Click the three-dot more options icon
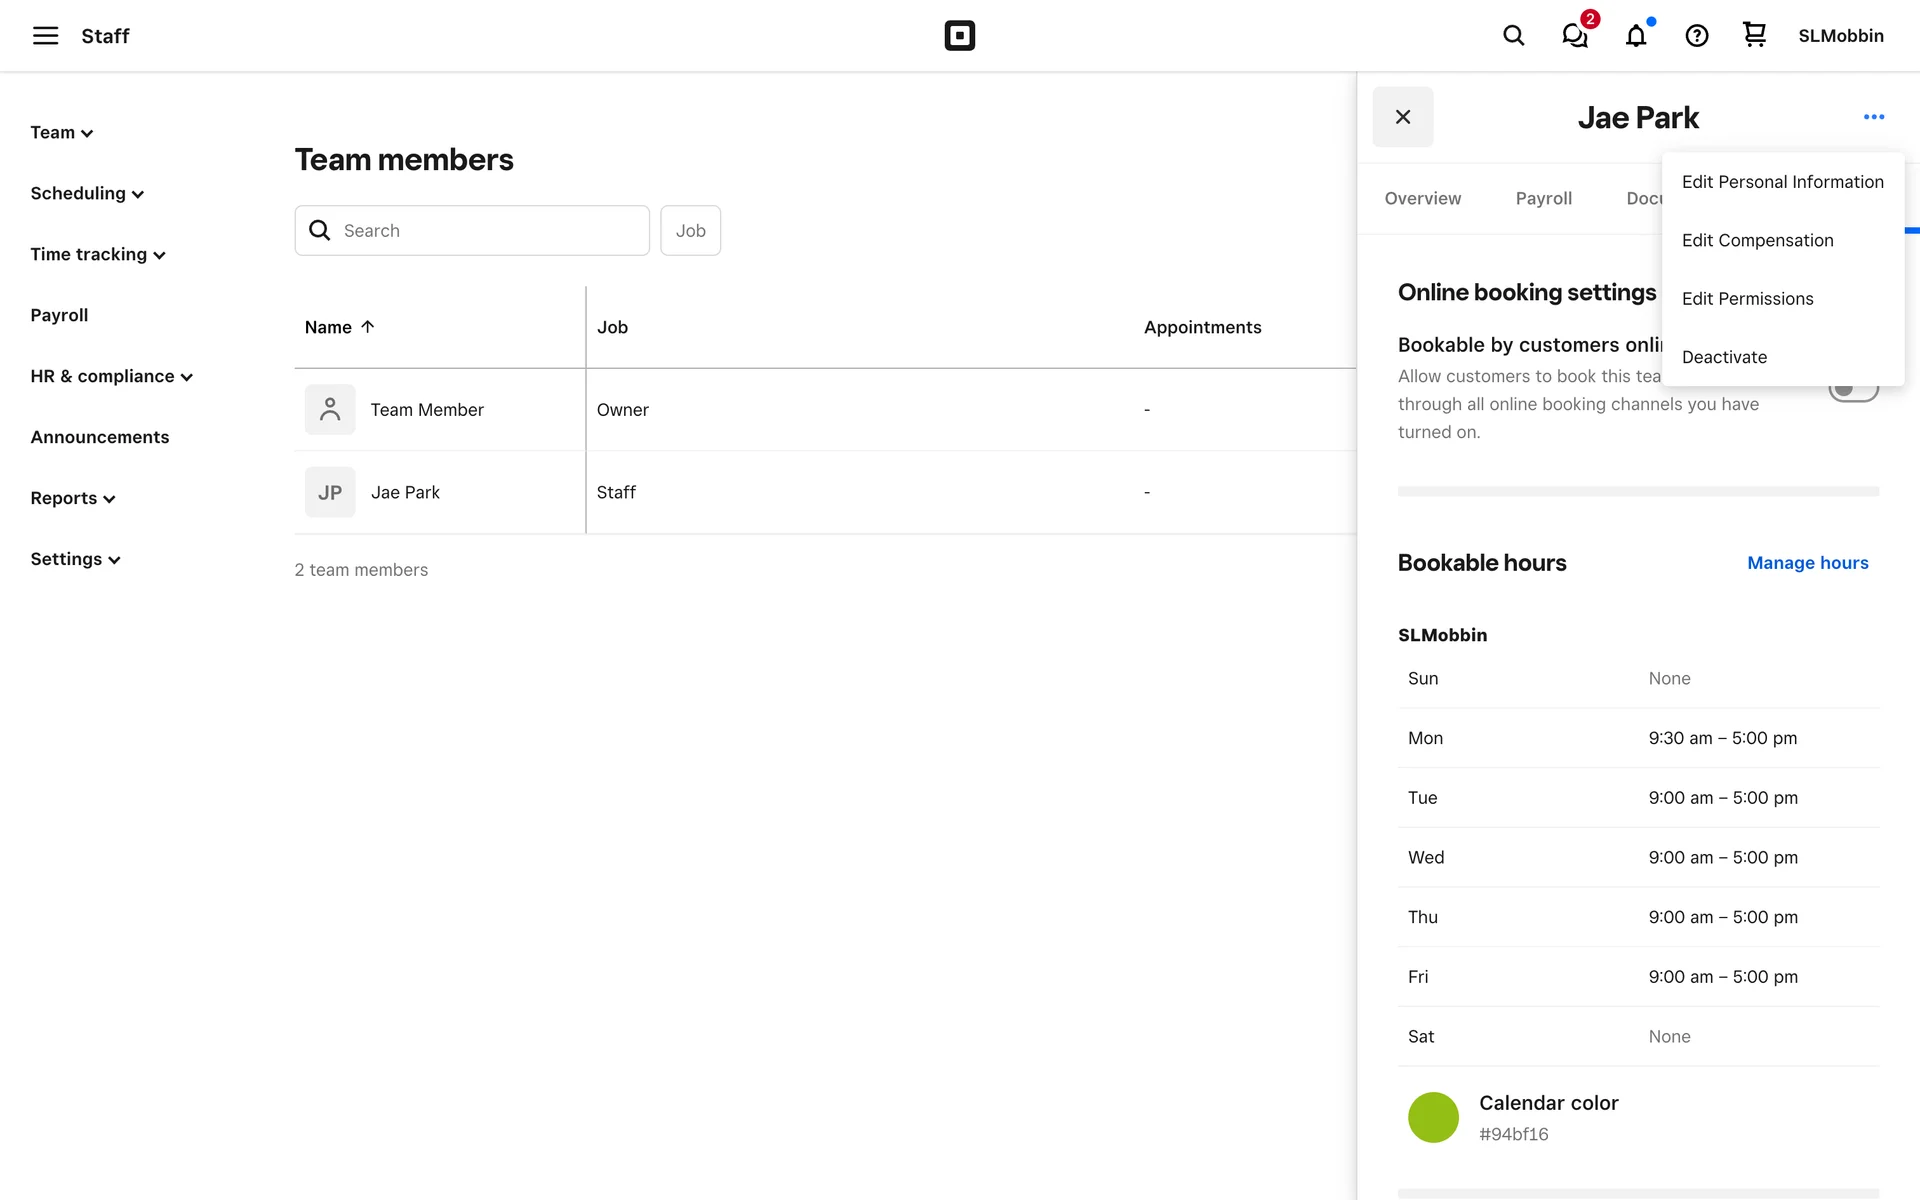This screenshot has height=1200, width=1920. 1873,117
